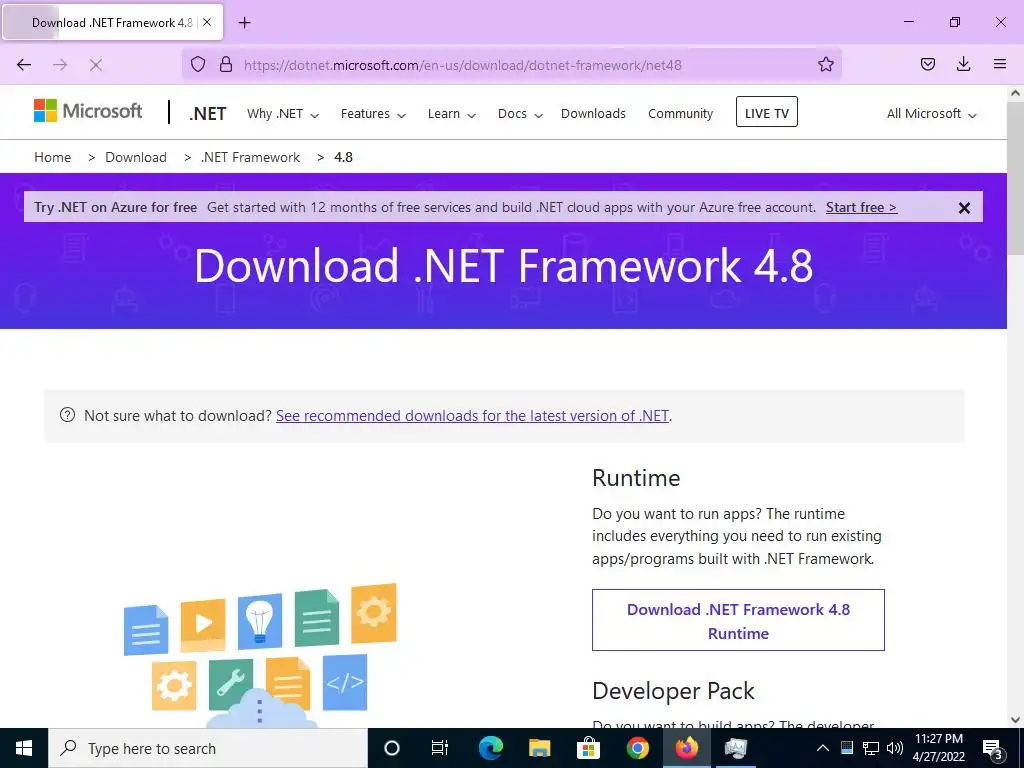Expand the Features dropdown

point(373,114)
